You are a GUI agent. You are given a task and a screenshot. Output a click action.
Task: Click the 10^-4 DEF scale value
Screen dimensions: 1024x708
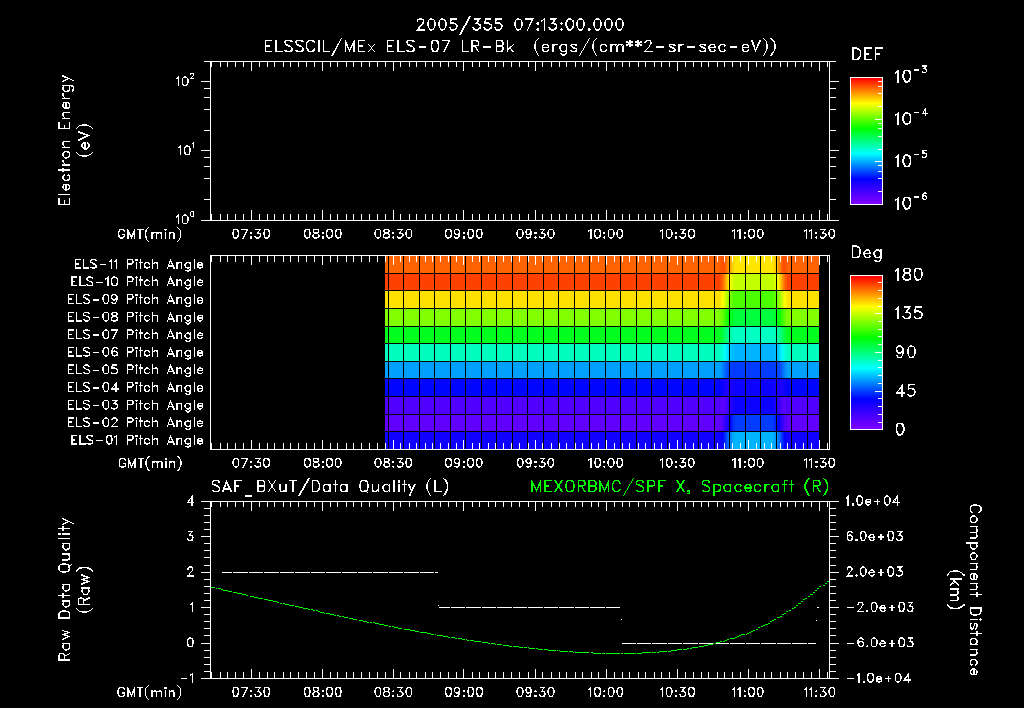(910, 118)
